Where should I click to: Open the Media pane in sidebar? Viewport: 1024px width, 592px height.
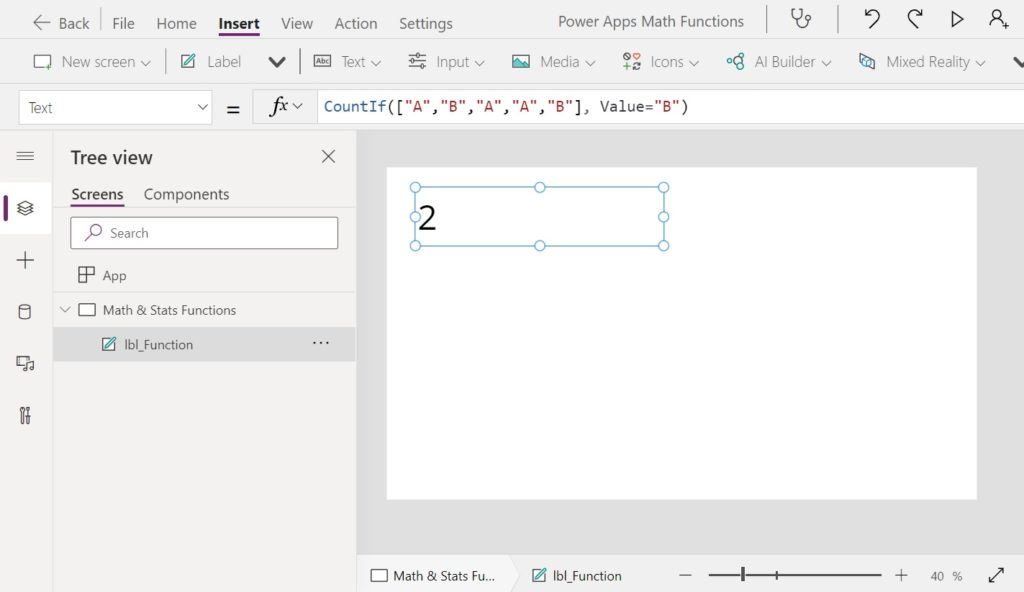[x=25, y=363]
